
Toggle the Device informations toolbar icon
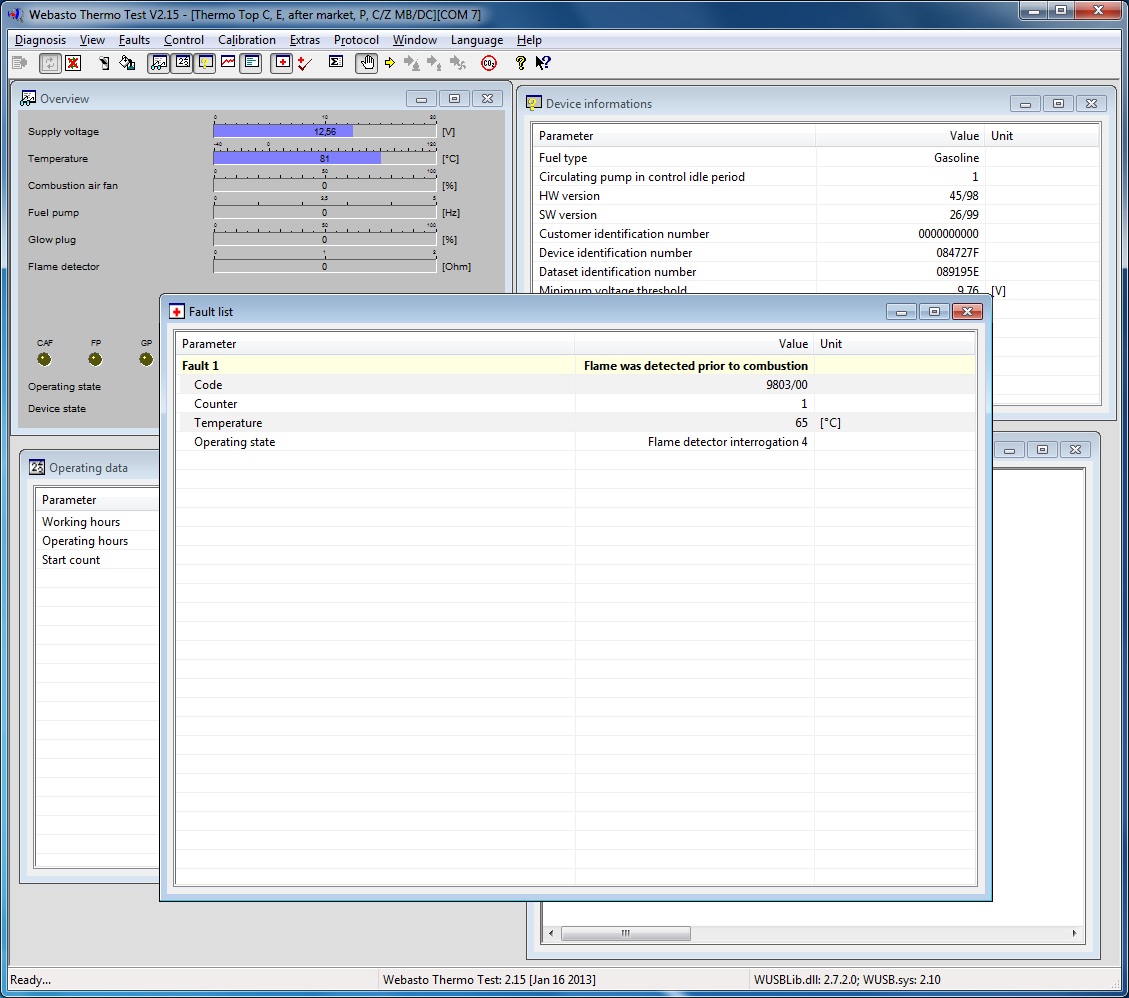(x=206, y=63)
